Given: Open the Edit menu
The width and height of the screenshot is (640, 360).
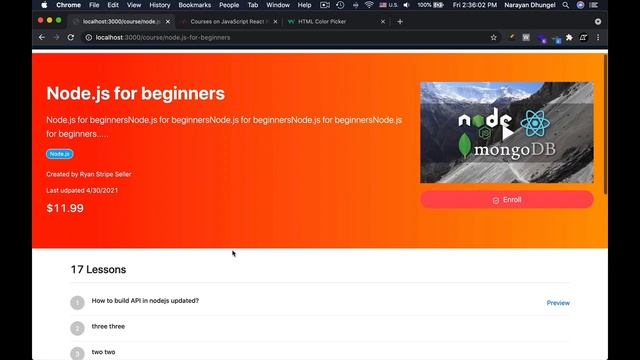Looking at the screenshot, I should coord(113,5).
